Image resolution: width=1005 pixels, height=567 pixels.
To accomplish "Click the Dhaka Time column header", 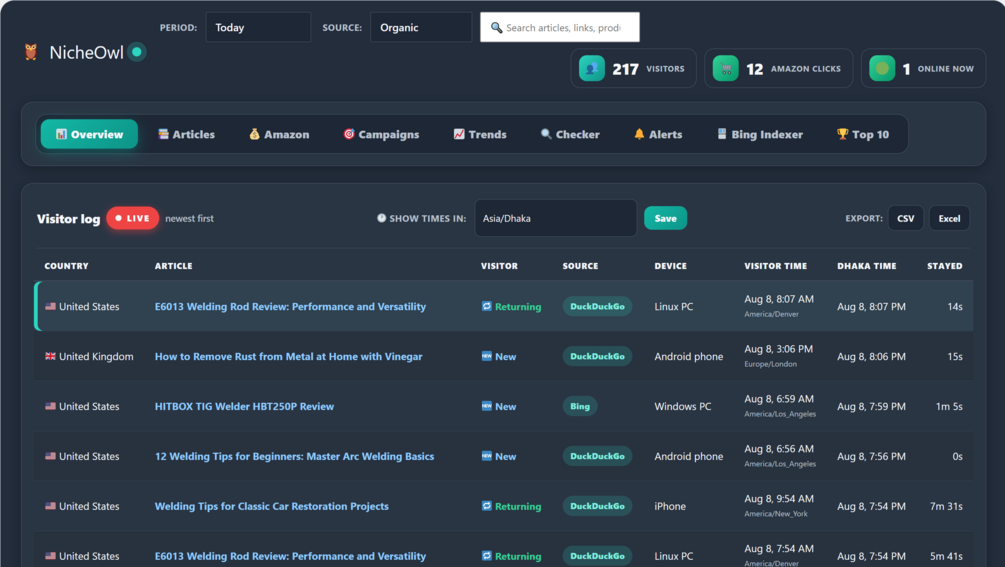I will [x=867, y=266].
